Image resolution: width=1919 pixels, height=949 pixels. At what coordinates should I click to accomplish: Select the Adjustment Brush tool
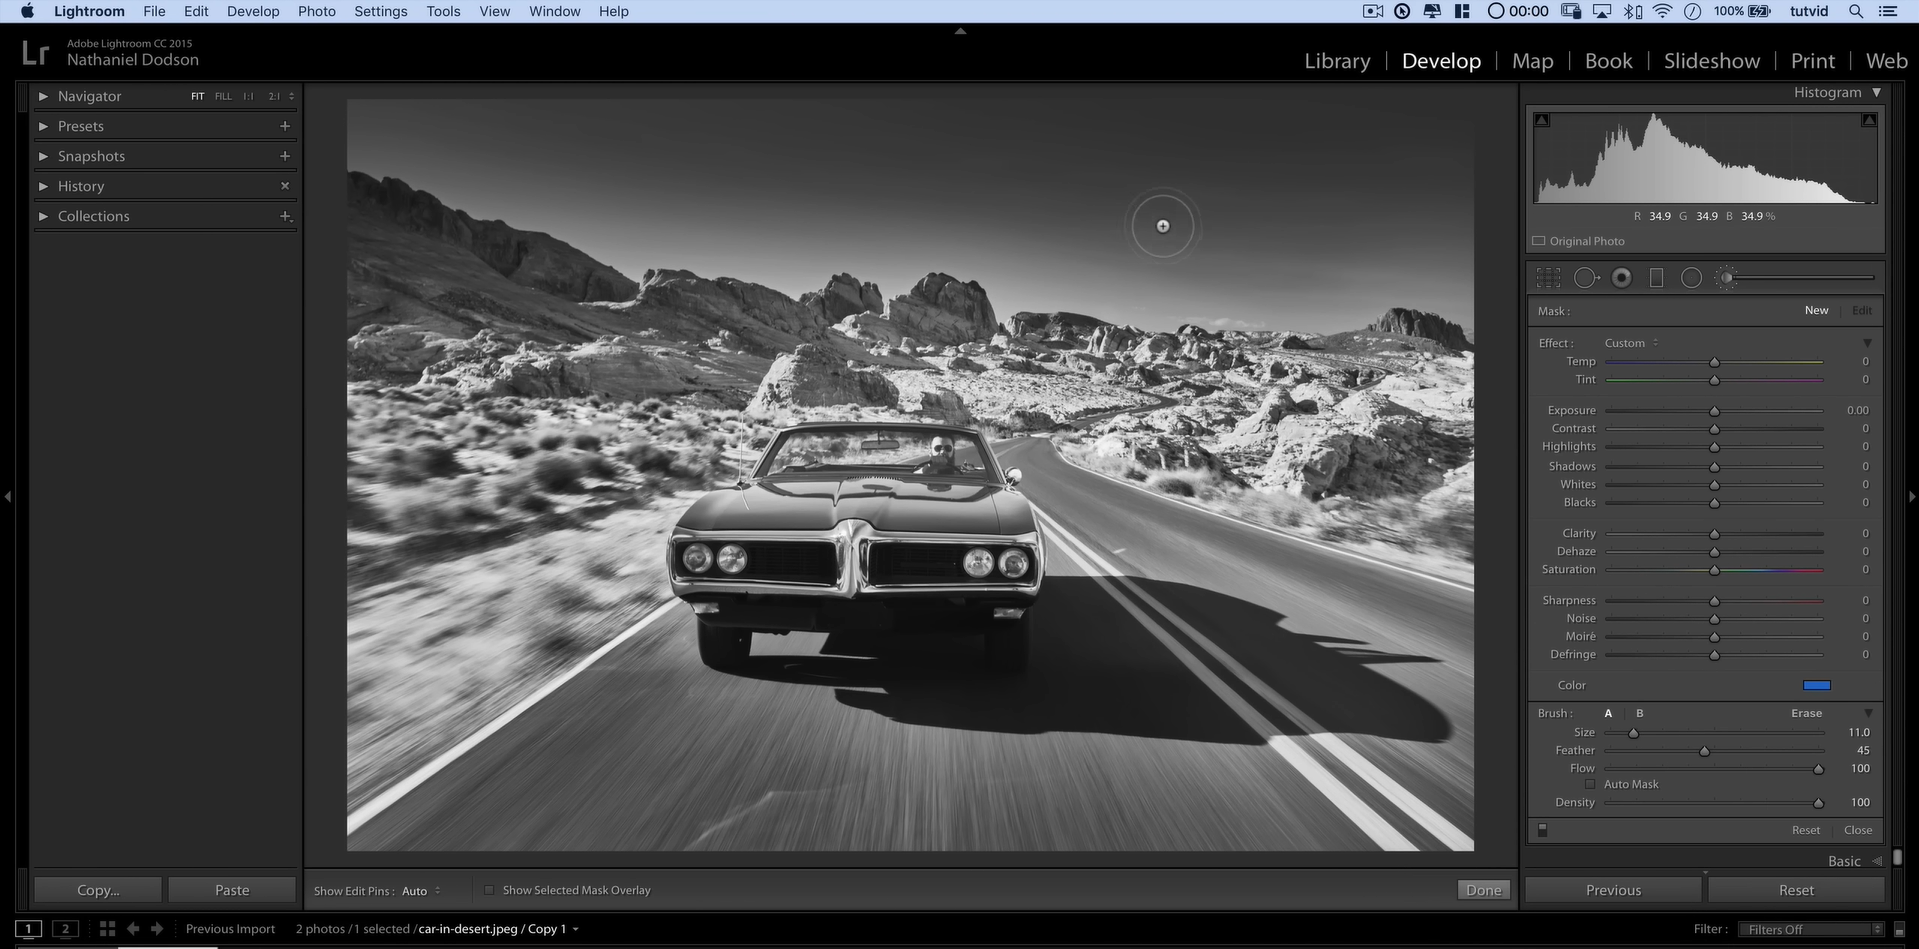click(1726, 277)
